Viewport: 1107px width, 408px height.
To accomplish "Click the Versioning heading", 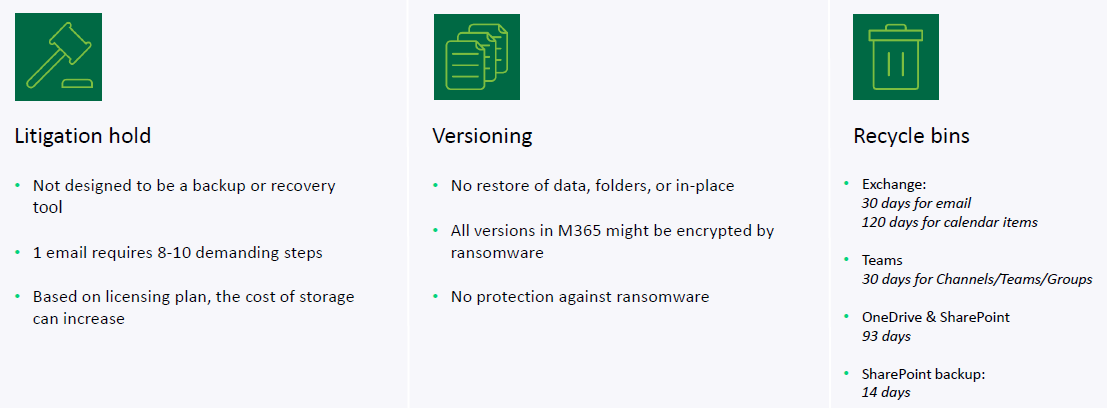I will pyautogui.click(x=482, y=136).
